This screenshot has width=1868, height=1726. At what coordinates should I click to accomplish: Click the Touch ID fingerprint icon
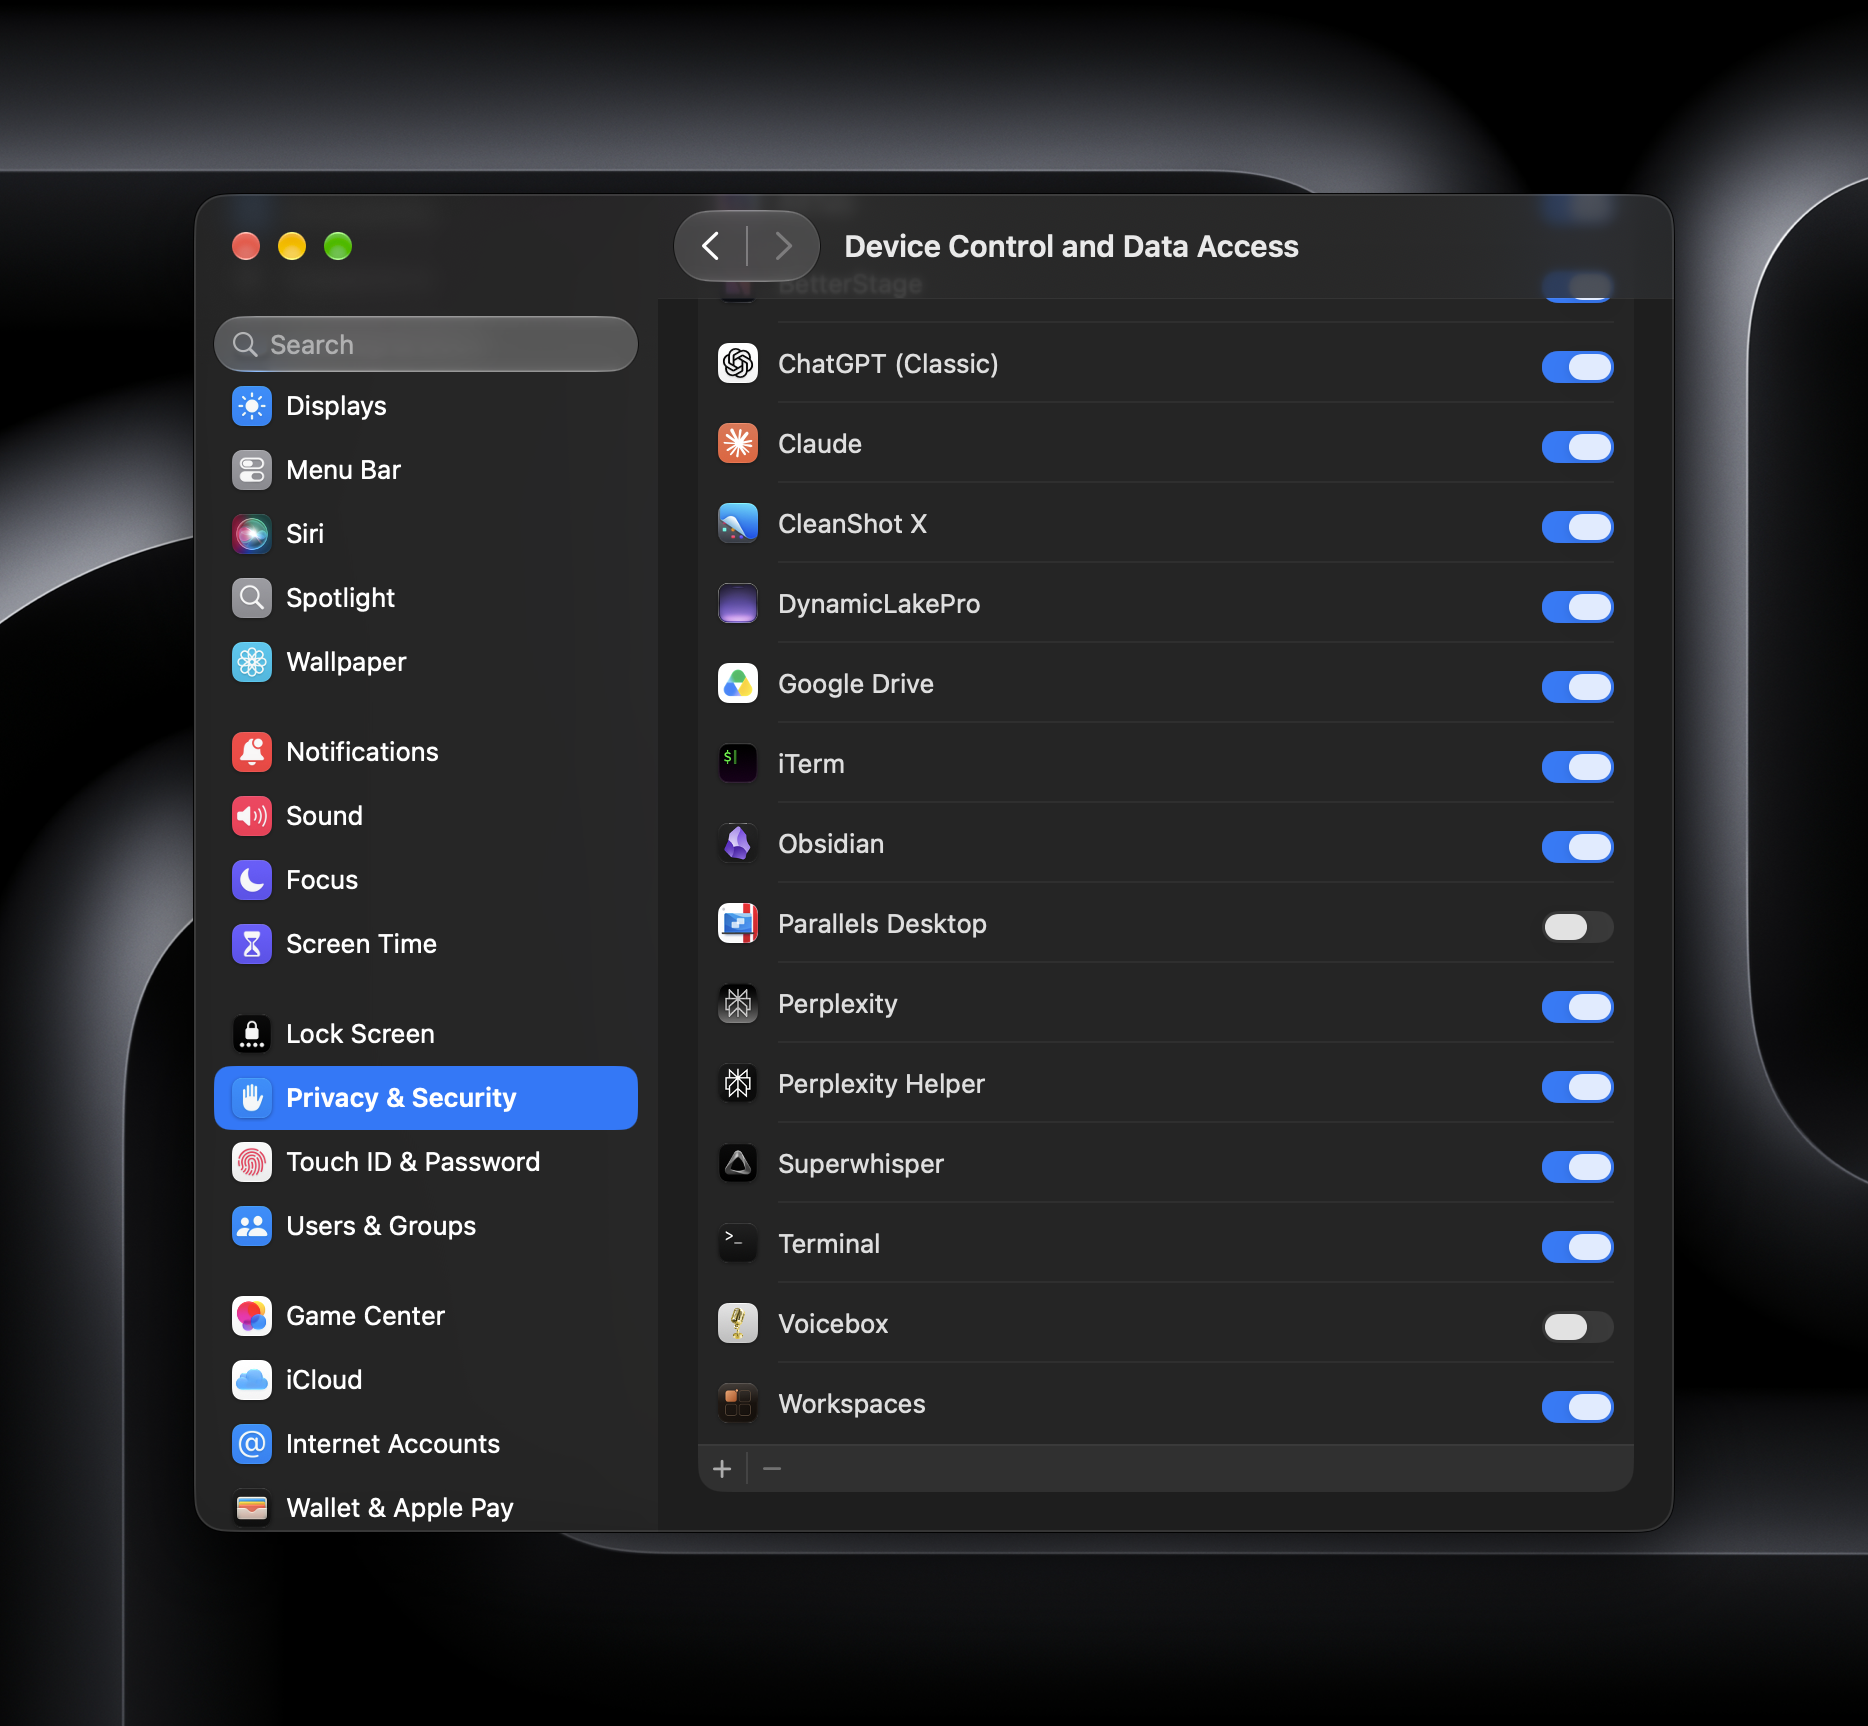click(x=252, y=1162)
